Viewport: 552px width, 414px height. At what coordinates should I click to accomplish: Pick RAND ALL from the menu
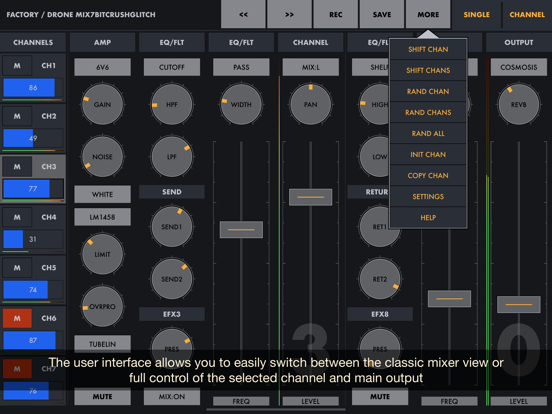(428, 133)
